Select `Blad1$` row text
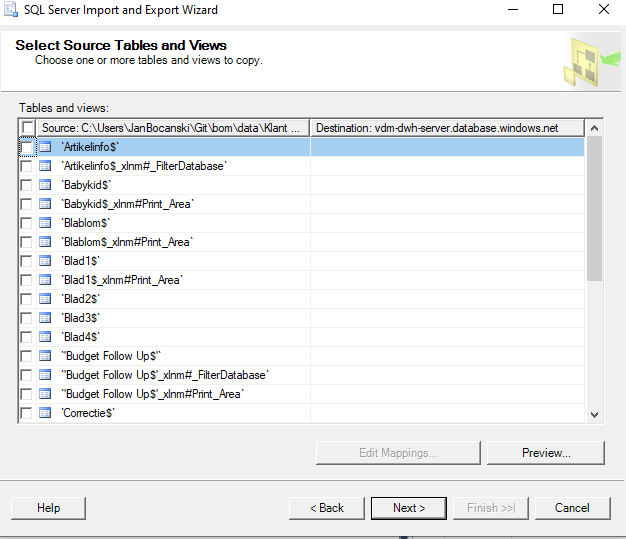This screenshot has width=626, height=539. [80, 261]
